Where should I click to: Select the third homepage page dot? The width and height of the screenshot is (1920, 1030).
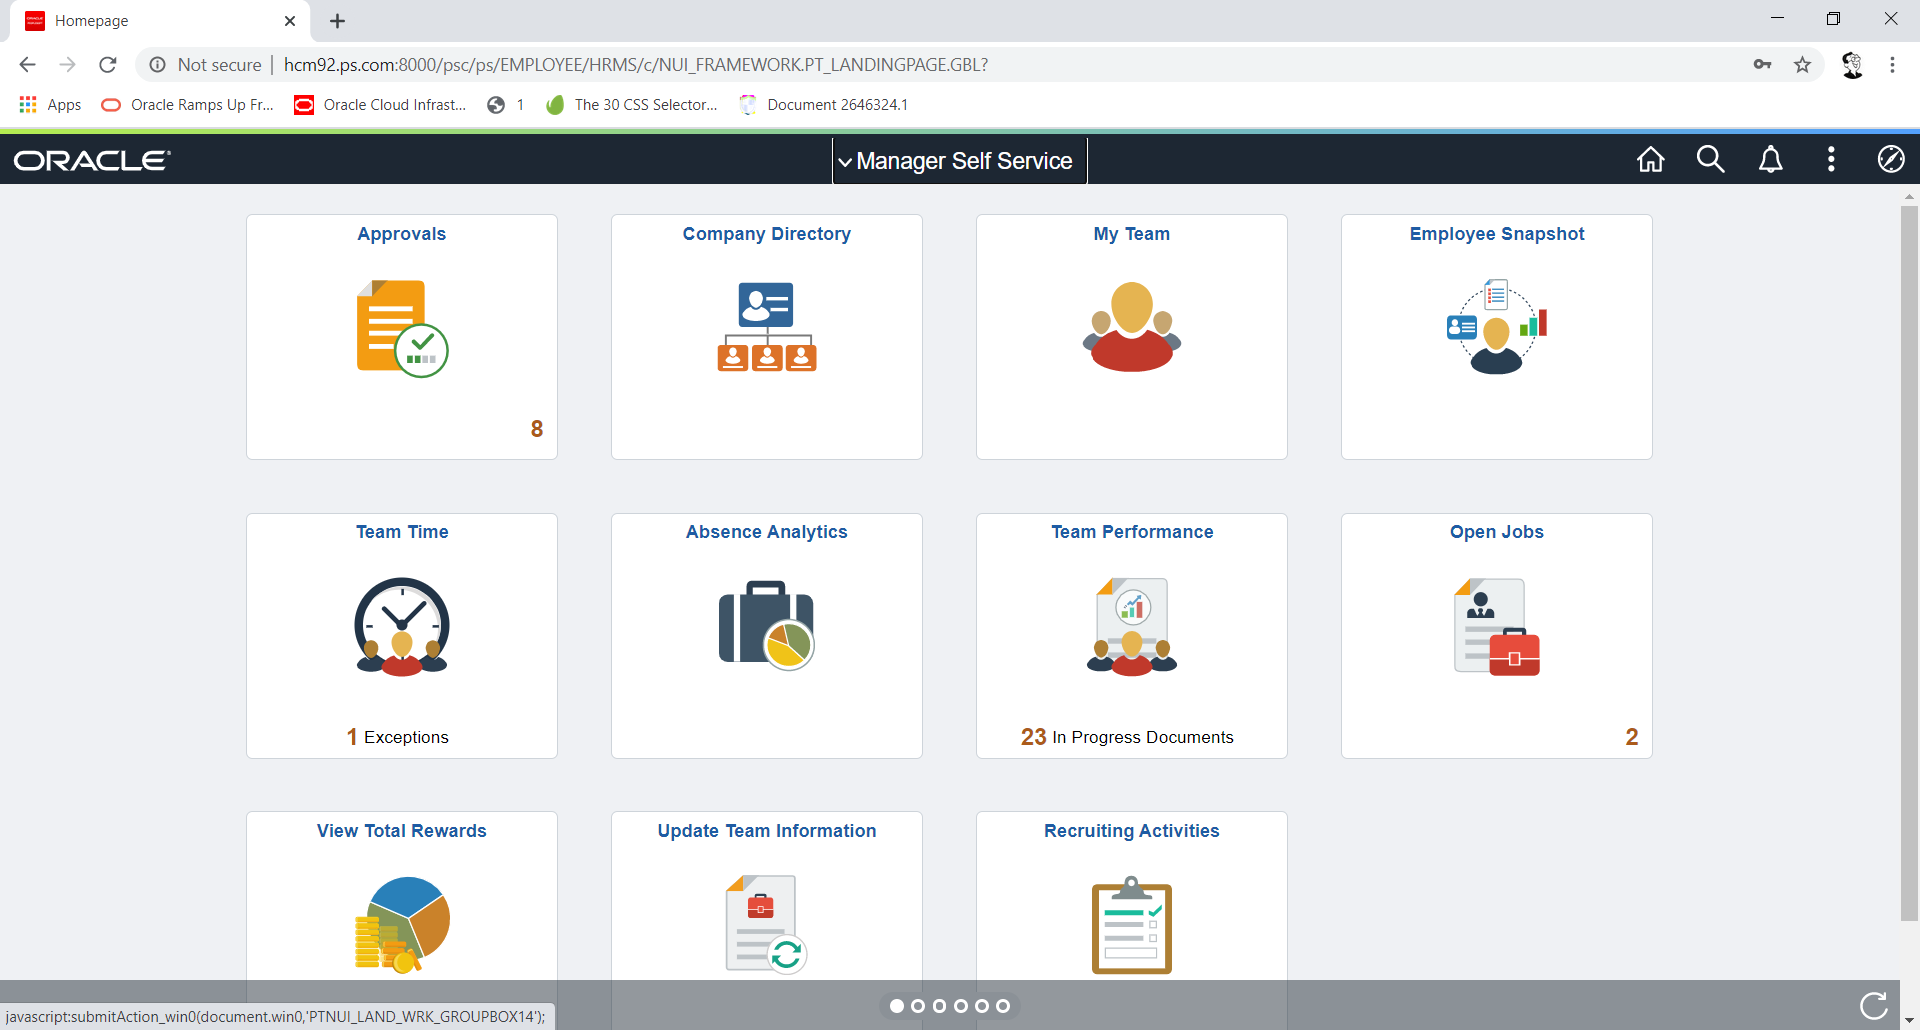(x=939, y=1006)
